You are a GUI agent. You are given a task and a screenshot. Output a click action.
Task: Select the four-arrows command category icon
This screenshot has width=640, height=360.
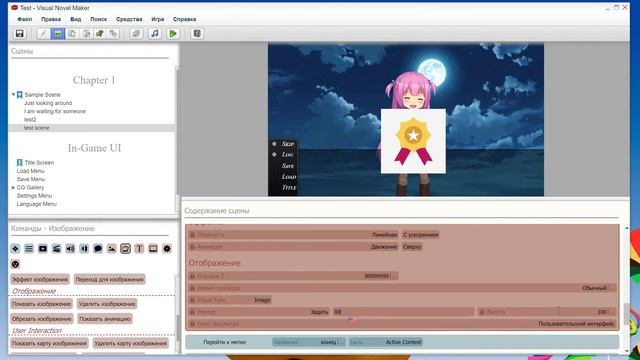point(16,249)
